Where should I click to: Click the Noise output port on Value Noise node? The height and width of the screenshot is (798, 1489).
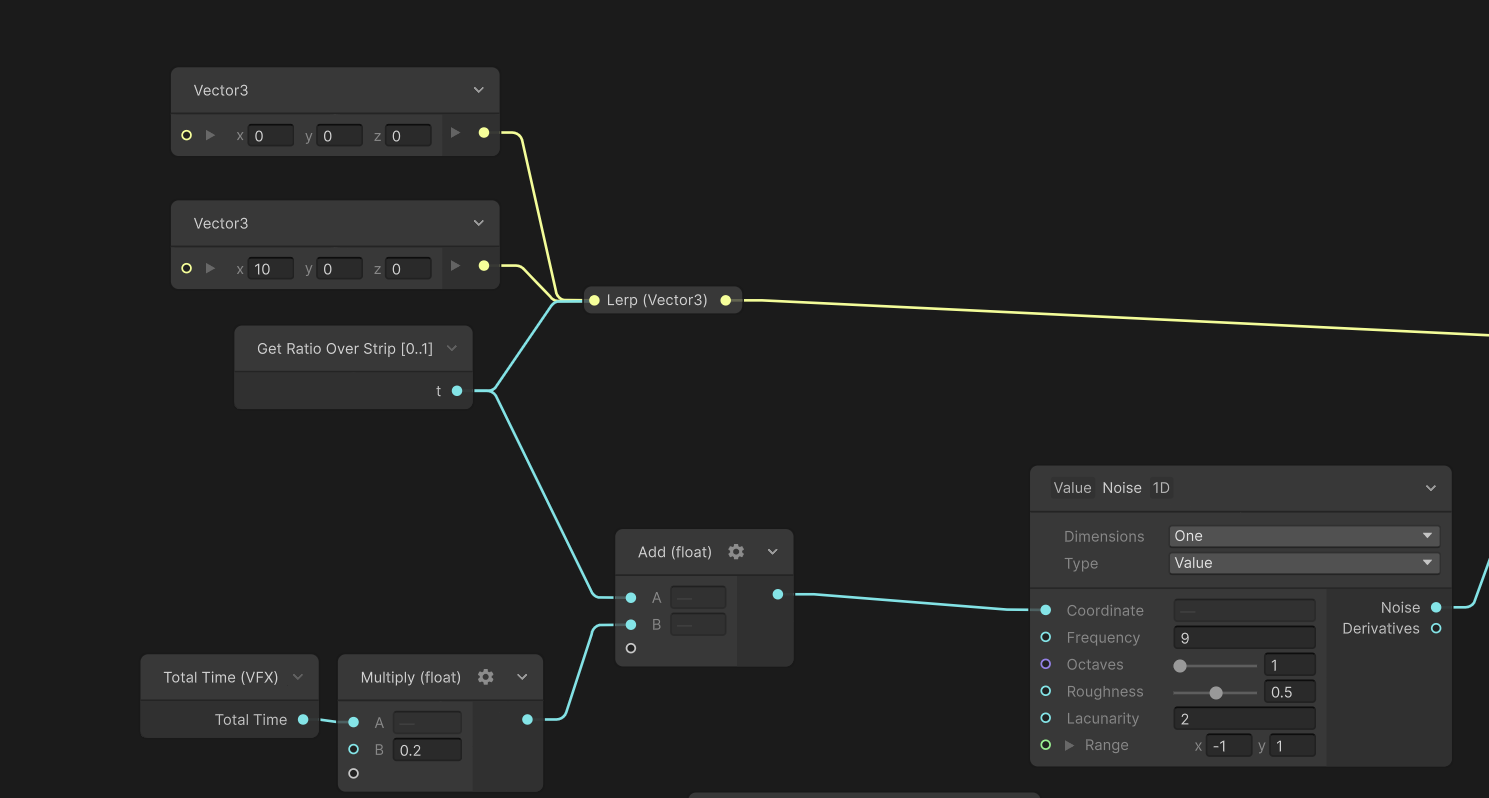point(1435,607)
